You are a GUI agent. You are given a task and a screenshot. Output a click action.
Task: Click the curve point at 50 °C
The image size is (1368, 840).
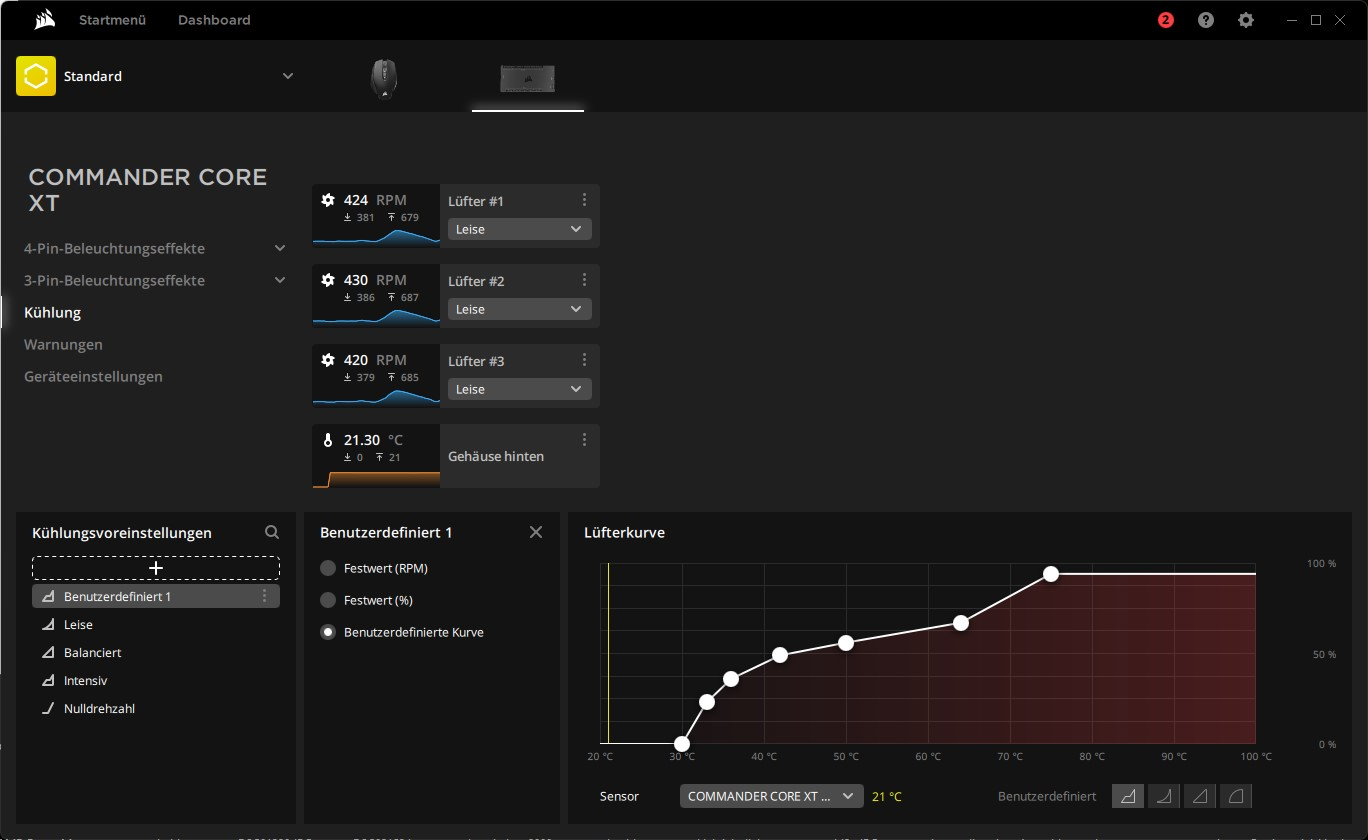pyautogui.click(x=846, y=643)
